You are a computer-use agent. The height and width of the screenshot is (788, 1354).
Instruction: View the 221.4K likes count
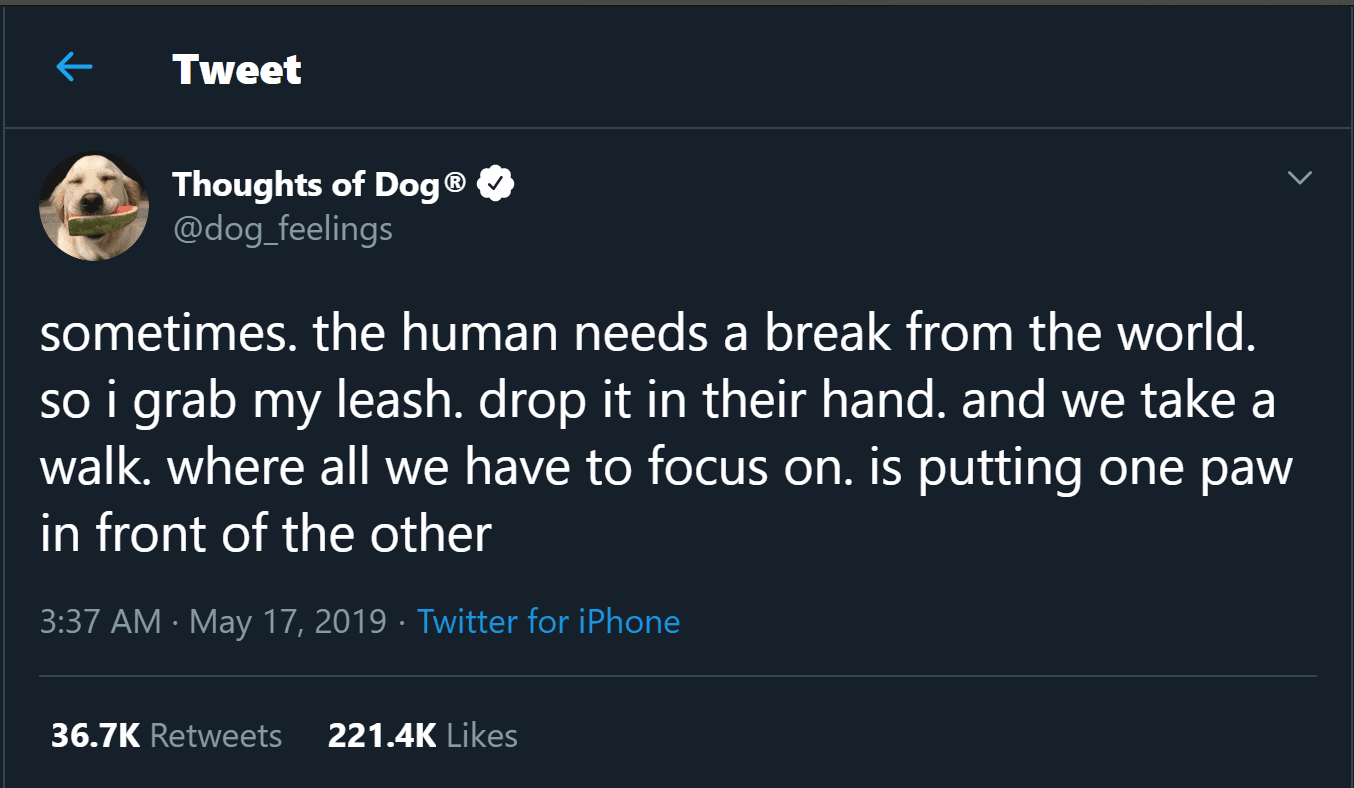[382, 736]
